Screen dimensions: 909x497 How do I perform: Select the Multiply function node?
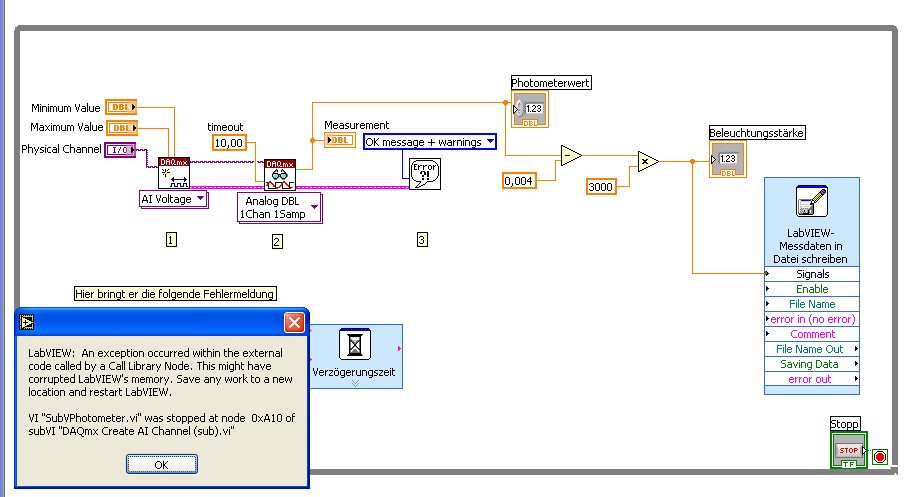(x=648, y=161)
